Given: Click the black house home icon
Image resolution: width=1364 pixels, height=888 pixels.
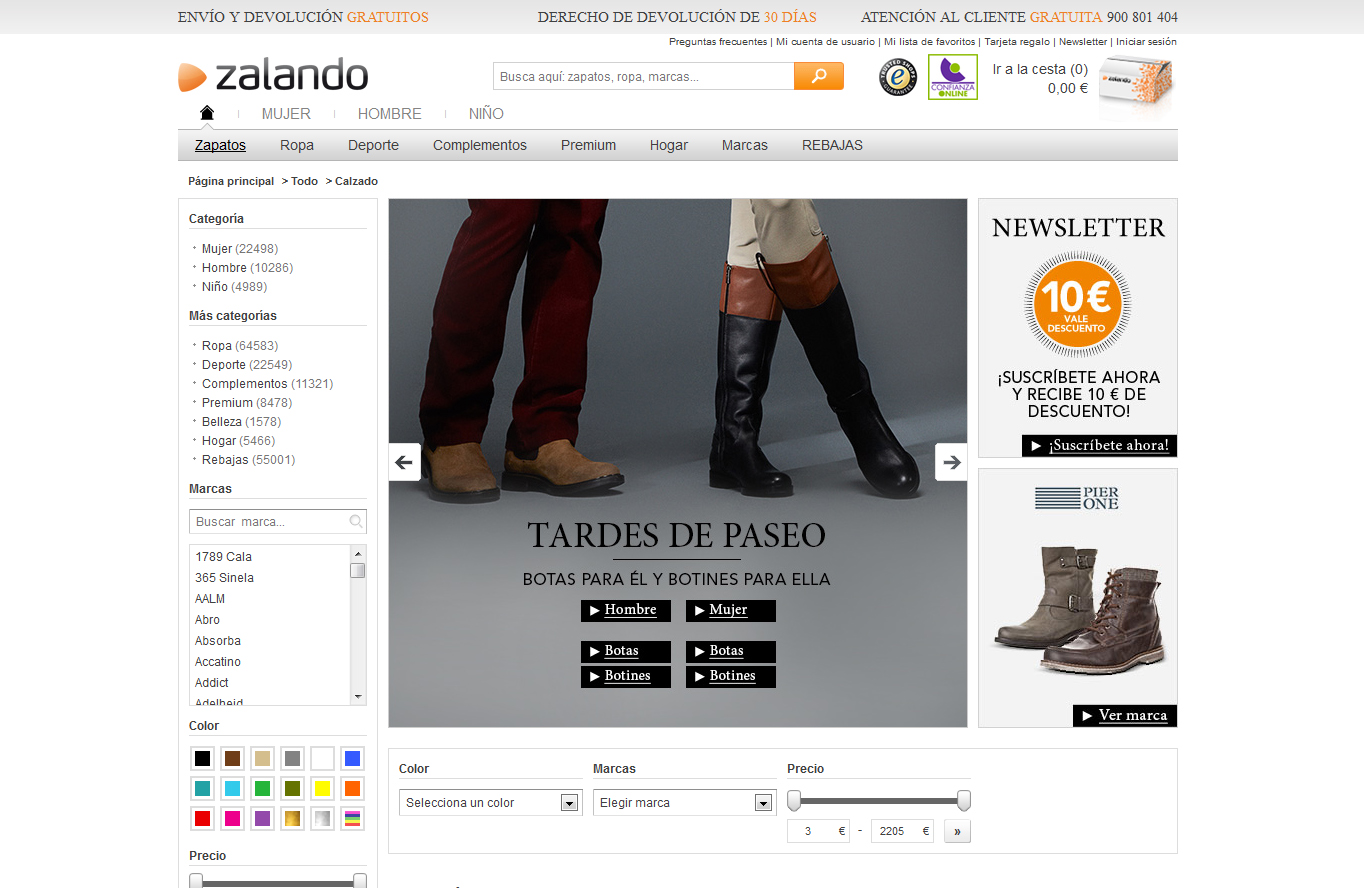Looking at the screenshot, I should click(x=207, y=113).
